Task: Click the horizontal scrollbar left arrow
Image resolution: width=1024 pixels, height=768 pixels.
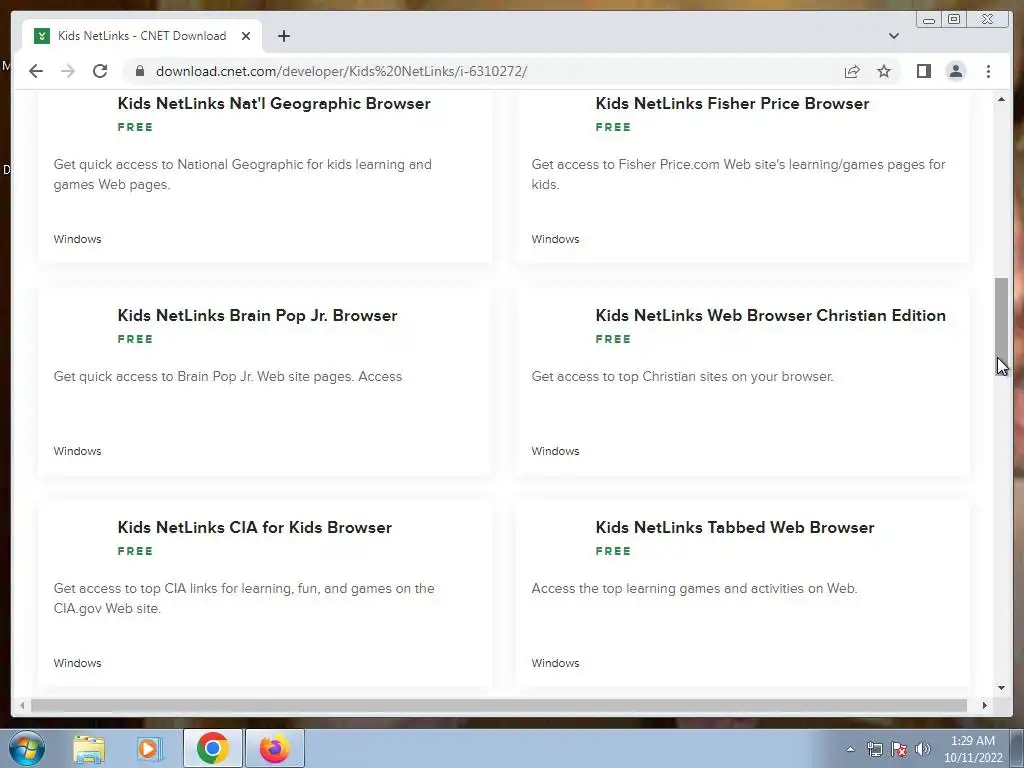Action: click(22, 705)
